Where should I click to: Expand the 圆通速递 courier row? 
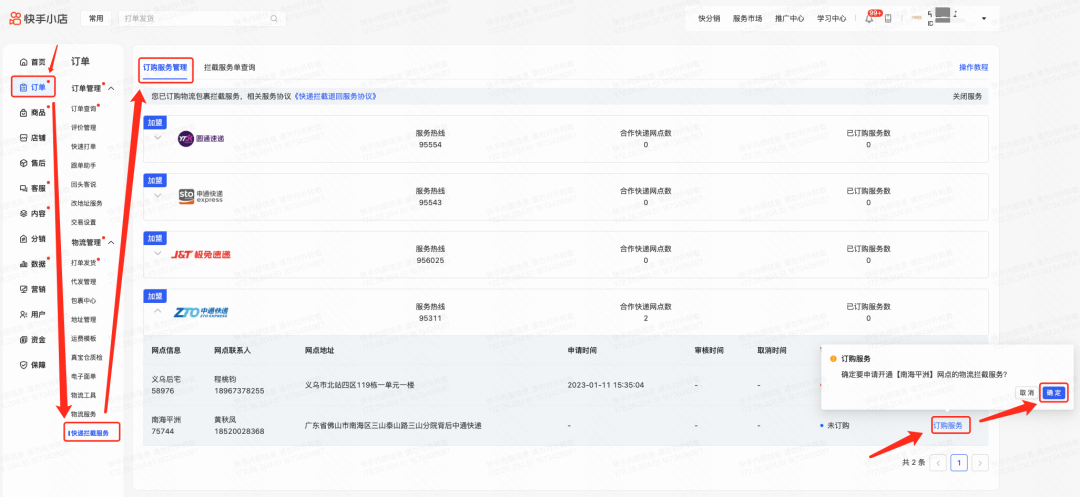[157, 137]
